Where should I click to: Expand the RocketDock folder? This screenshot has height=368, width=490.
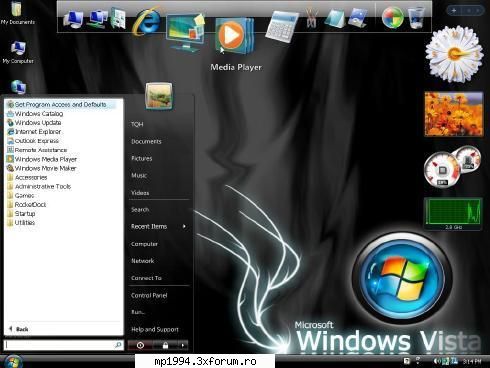27,204
